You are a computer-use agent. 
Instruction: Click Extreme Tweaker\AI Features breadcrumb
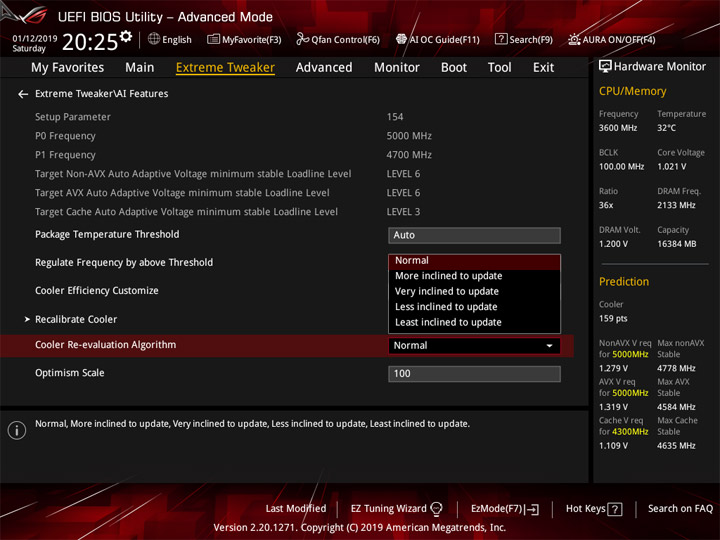pos(101,94)
